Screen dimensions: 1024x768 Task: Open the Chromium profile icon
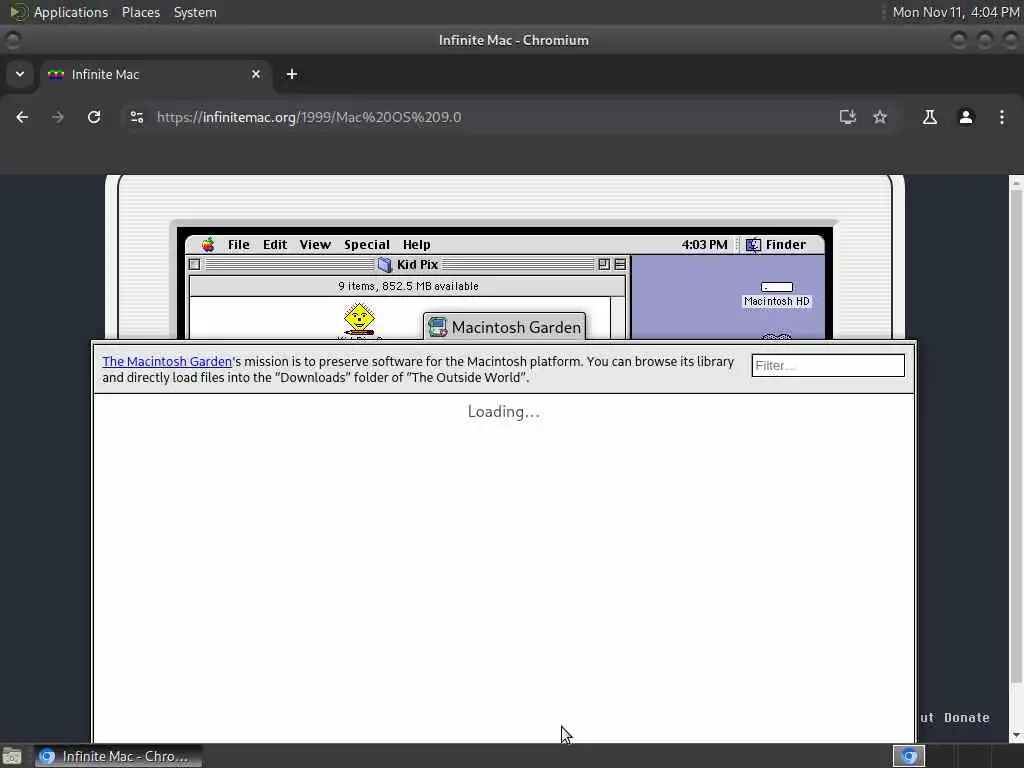[966, 117]
